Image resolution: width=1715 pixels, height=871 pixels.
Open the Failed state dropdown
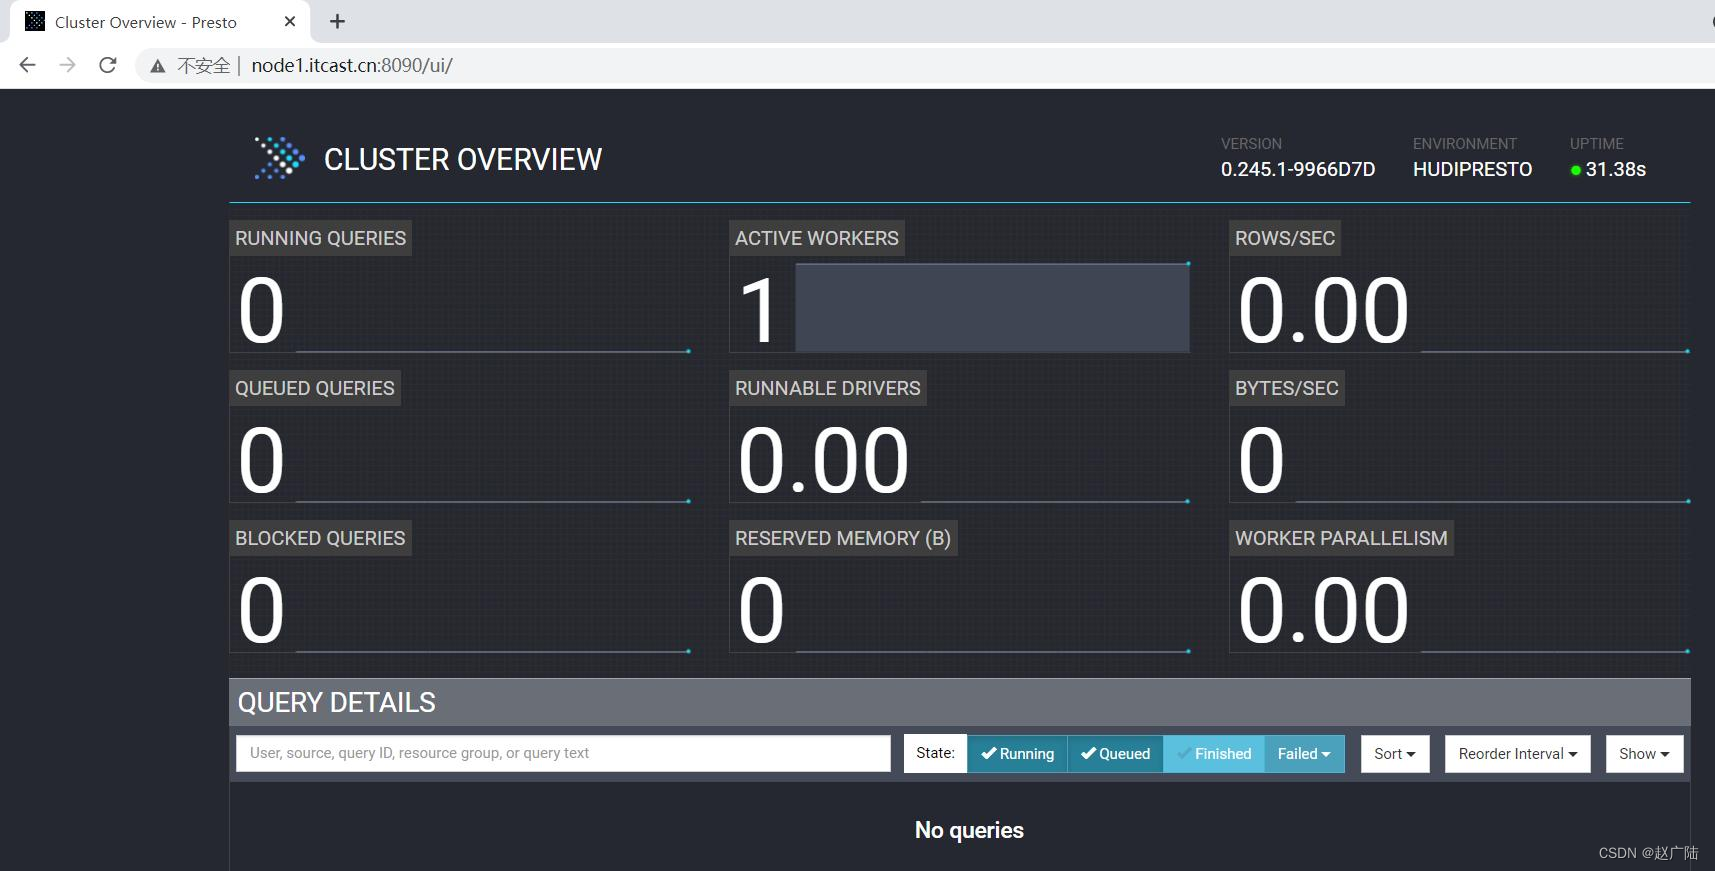(x=1304, y=754)
